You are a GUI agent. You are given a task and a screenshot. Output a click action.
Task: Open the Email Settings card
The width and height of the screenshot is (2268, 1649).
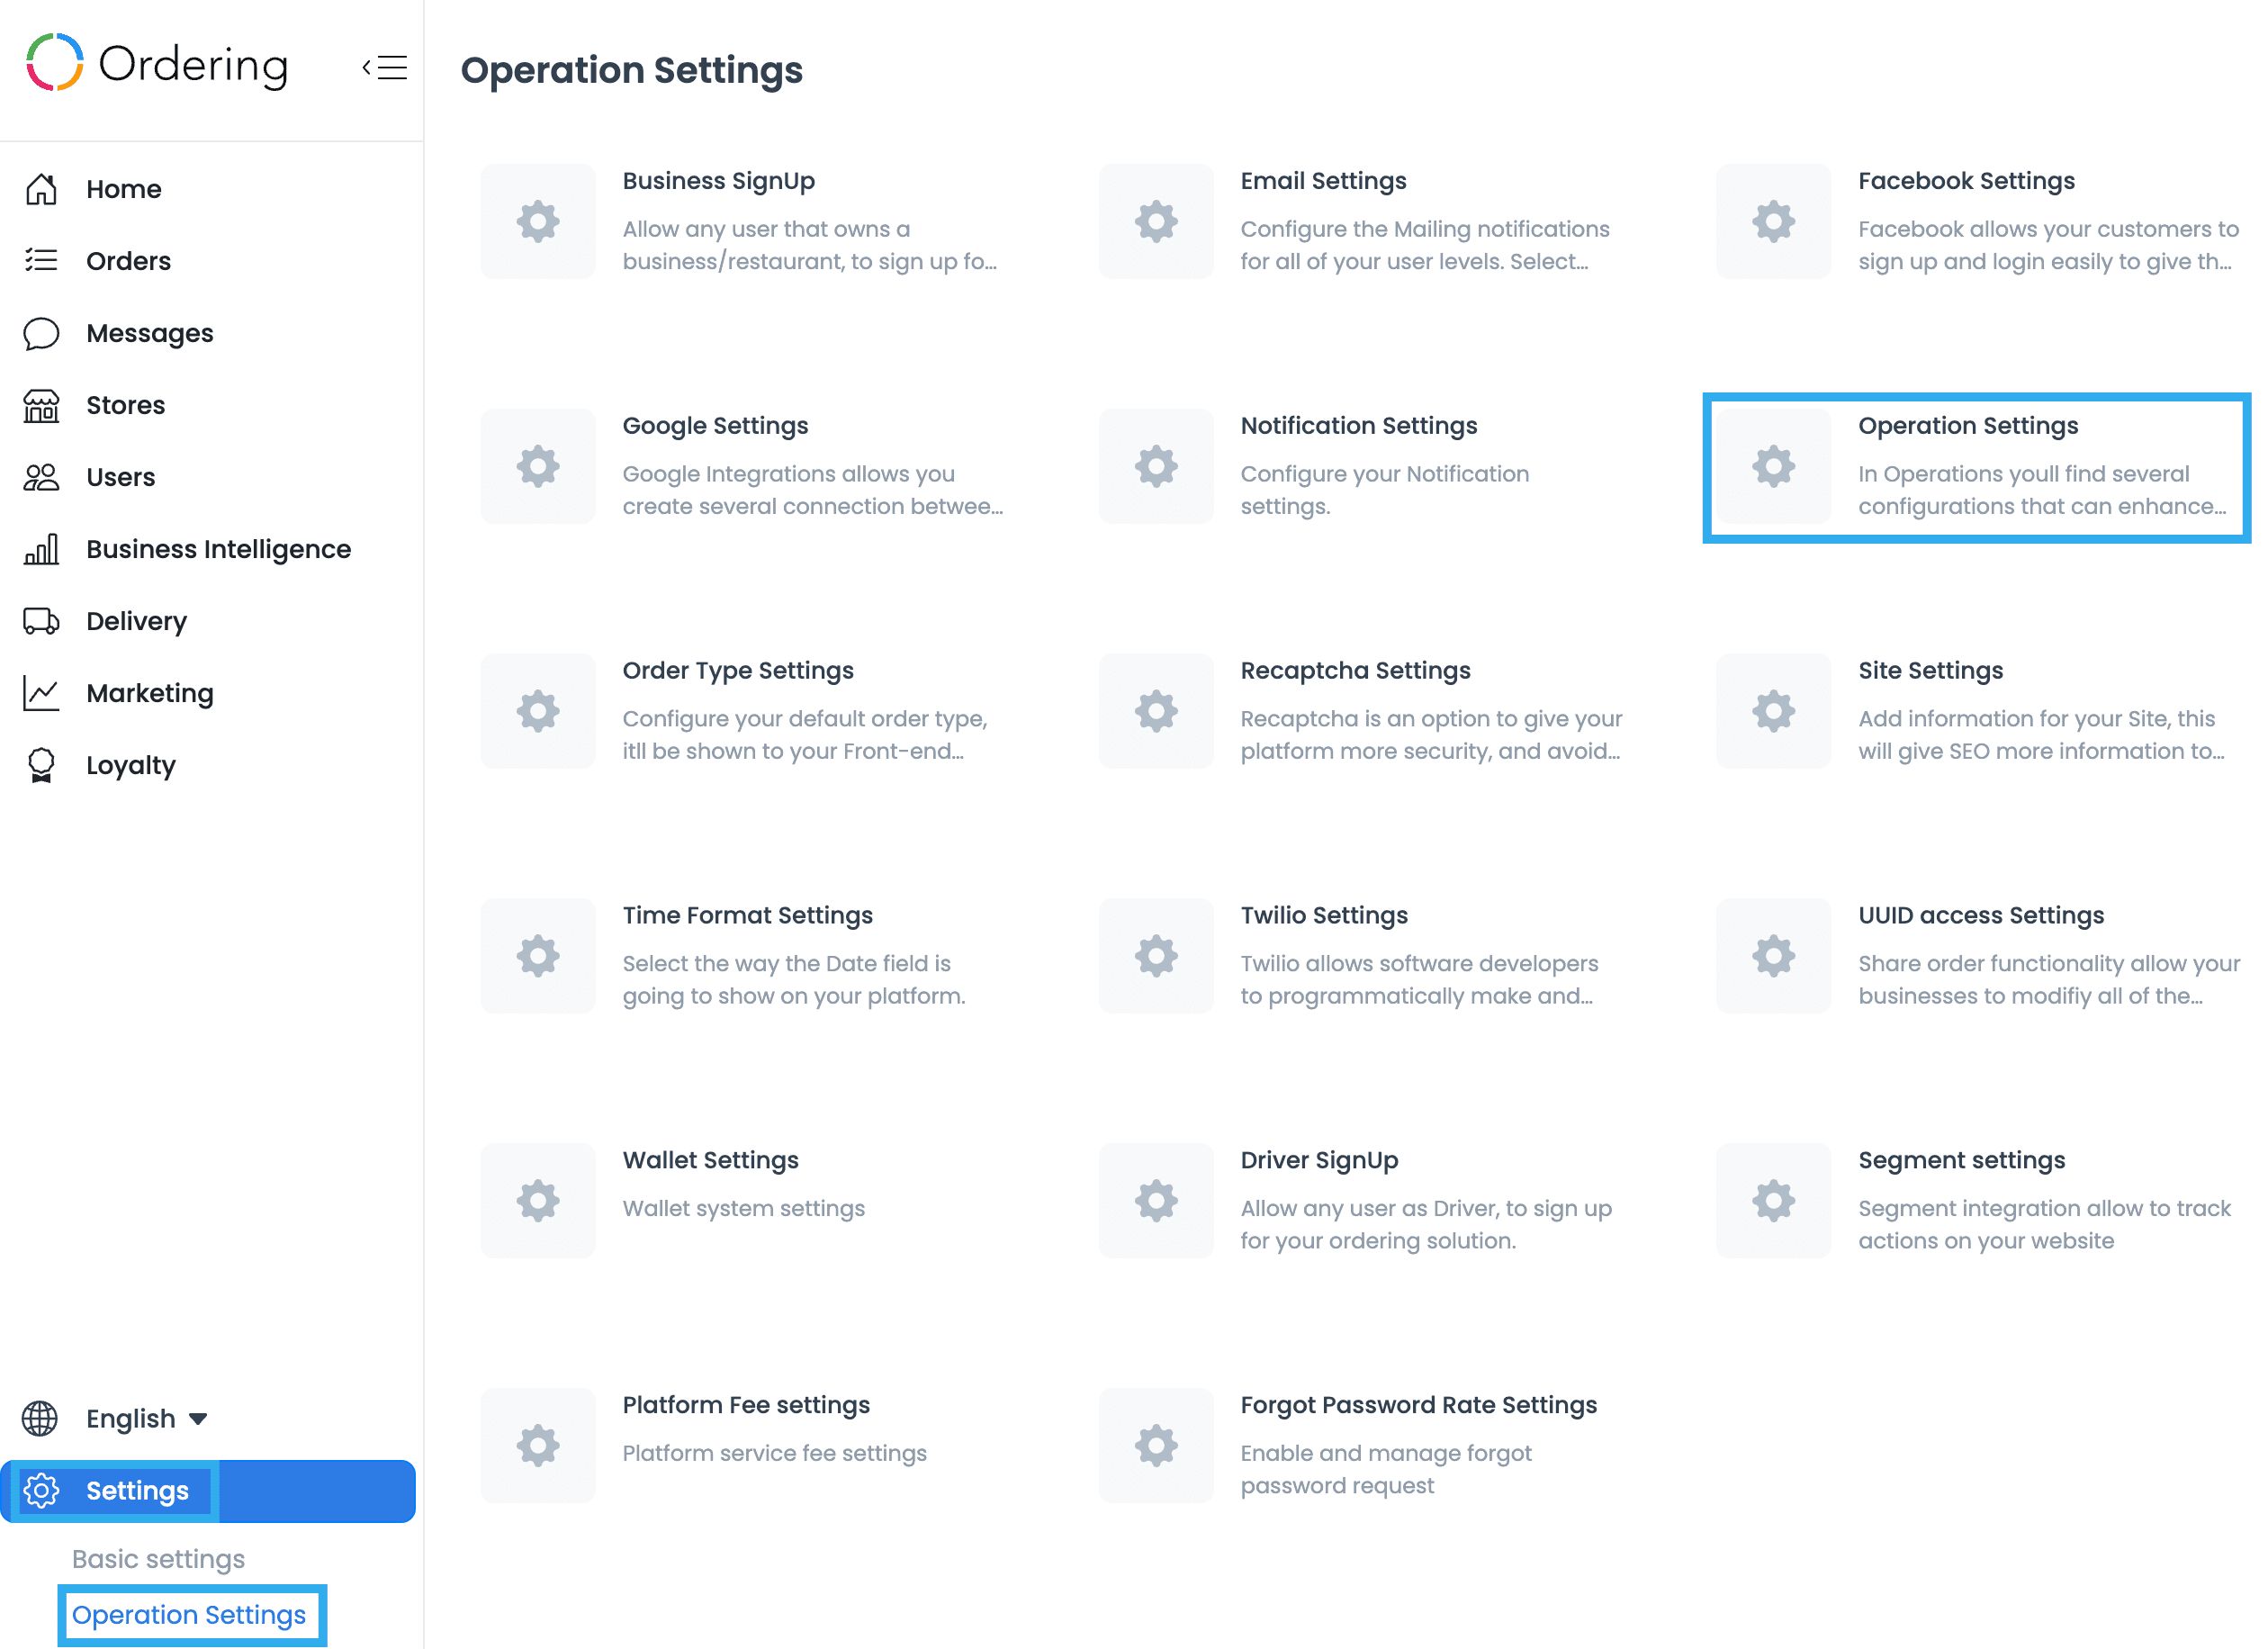(1322, 181)
